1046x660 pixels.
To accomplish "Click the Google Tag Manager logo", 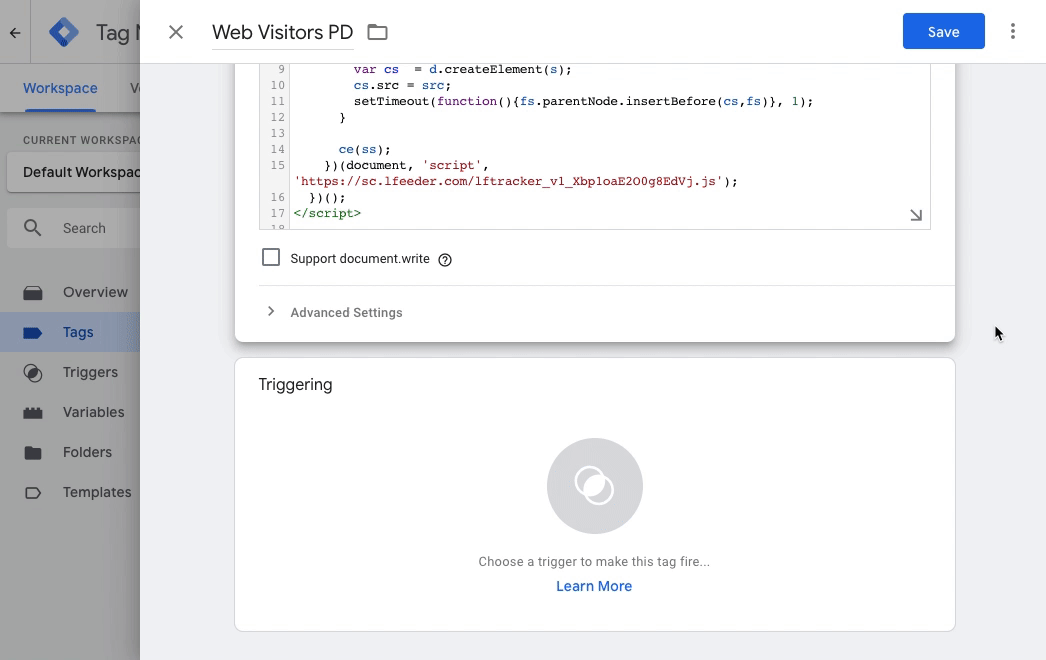I will 64,33.
